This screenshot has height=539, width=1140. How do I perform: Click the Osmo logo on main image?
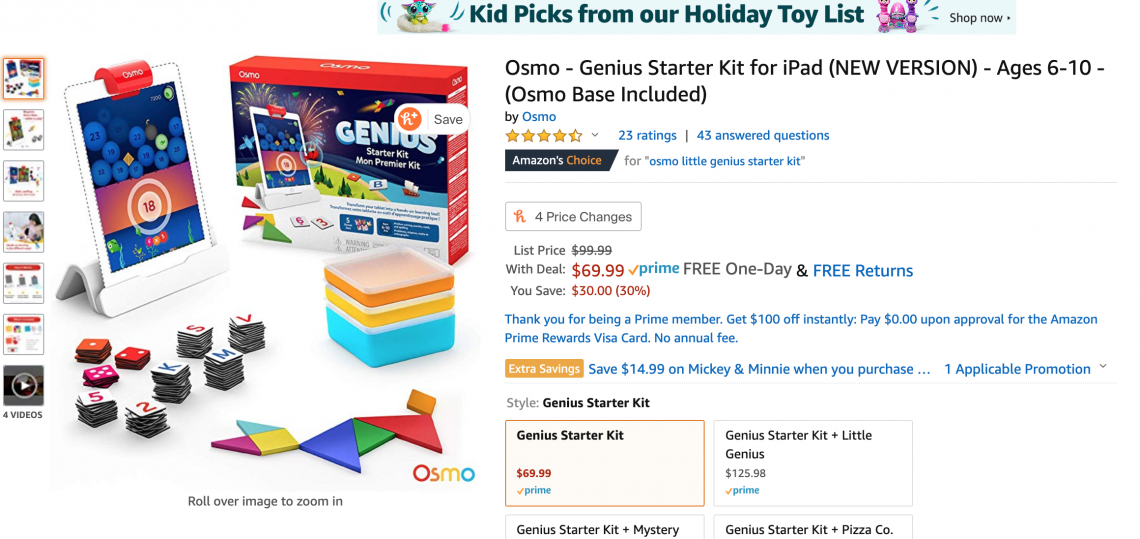pos(443,474)
